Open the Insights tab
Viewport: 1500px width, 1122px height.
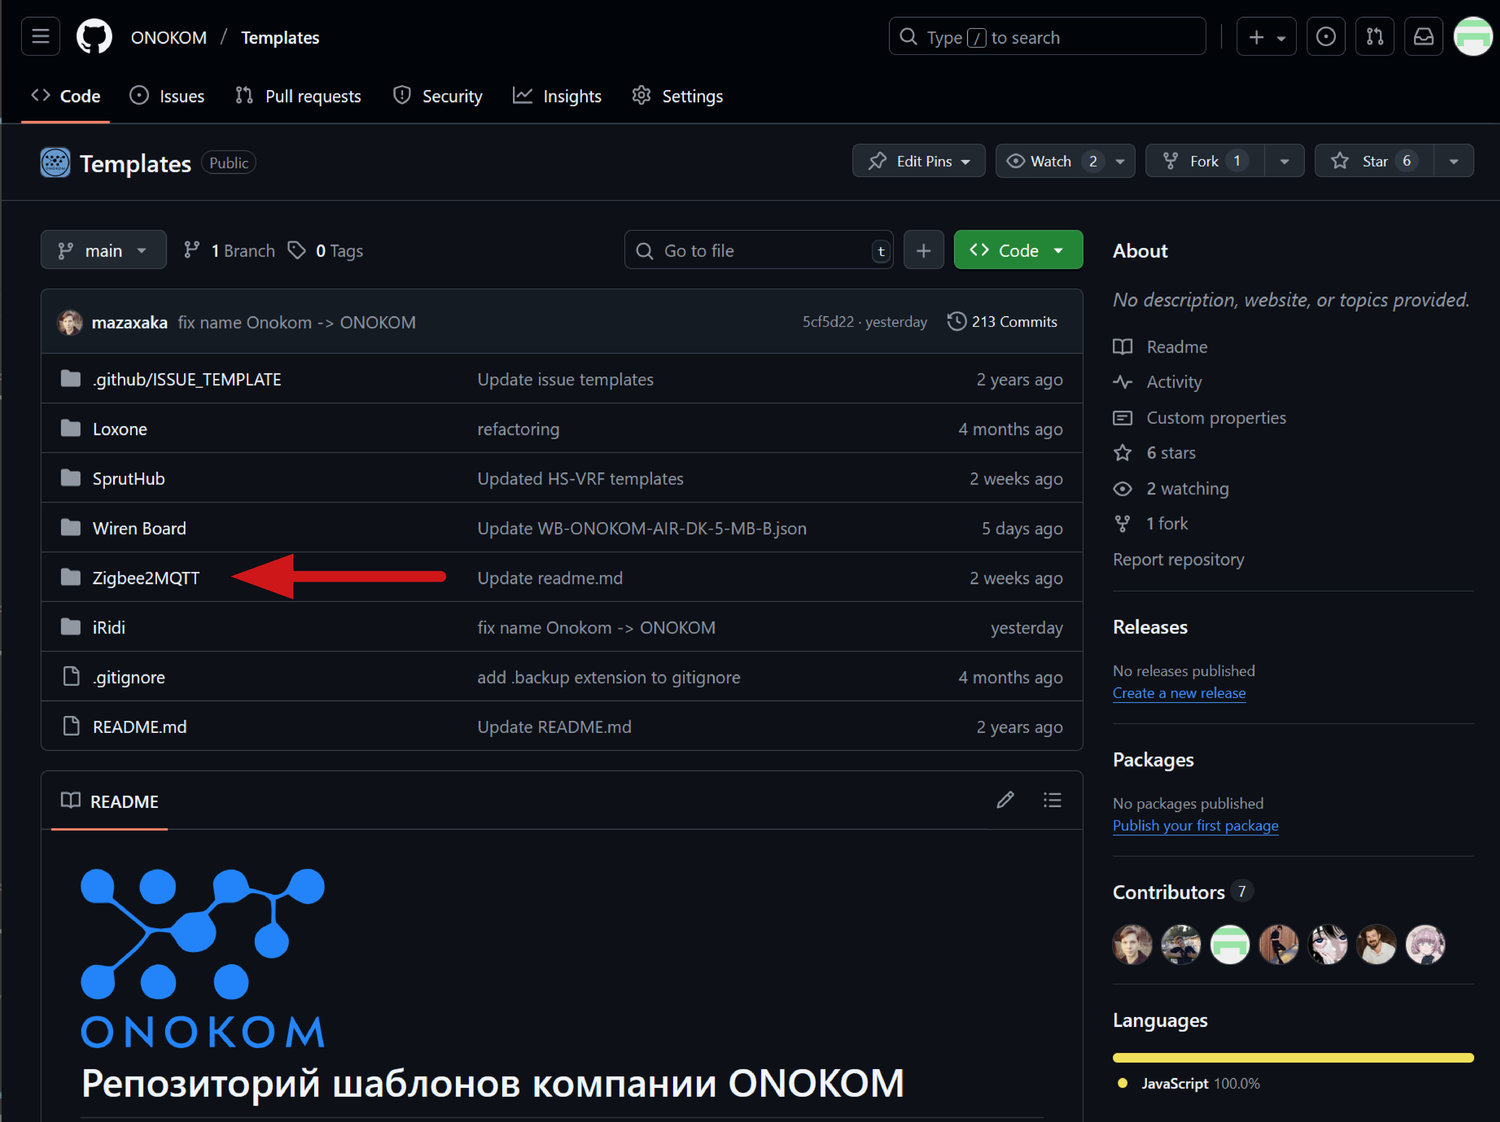[x=557, y=95]
